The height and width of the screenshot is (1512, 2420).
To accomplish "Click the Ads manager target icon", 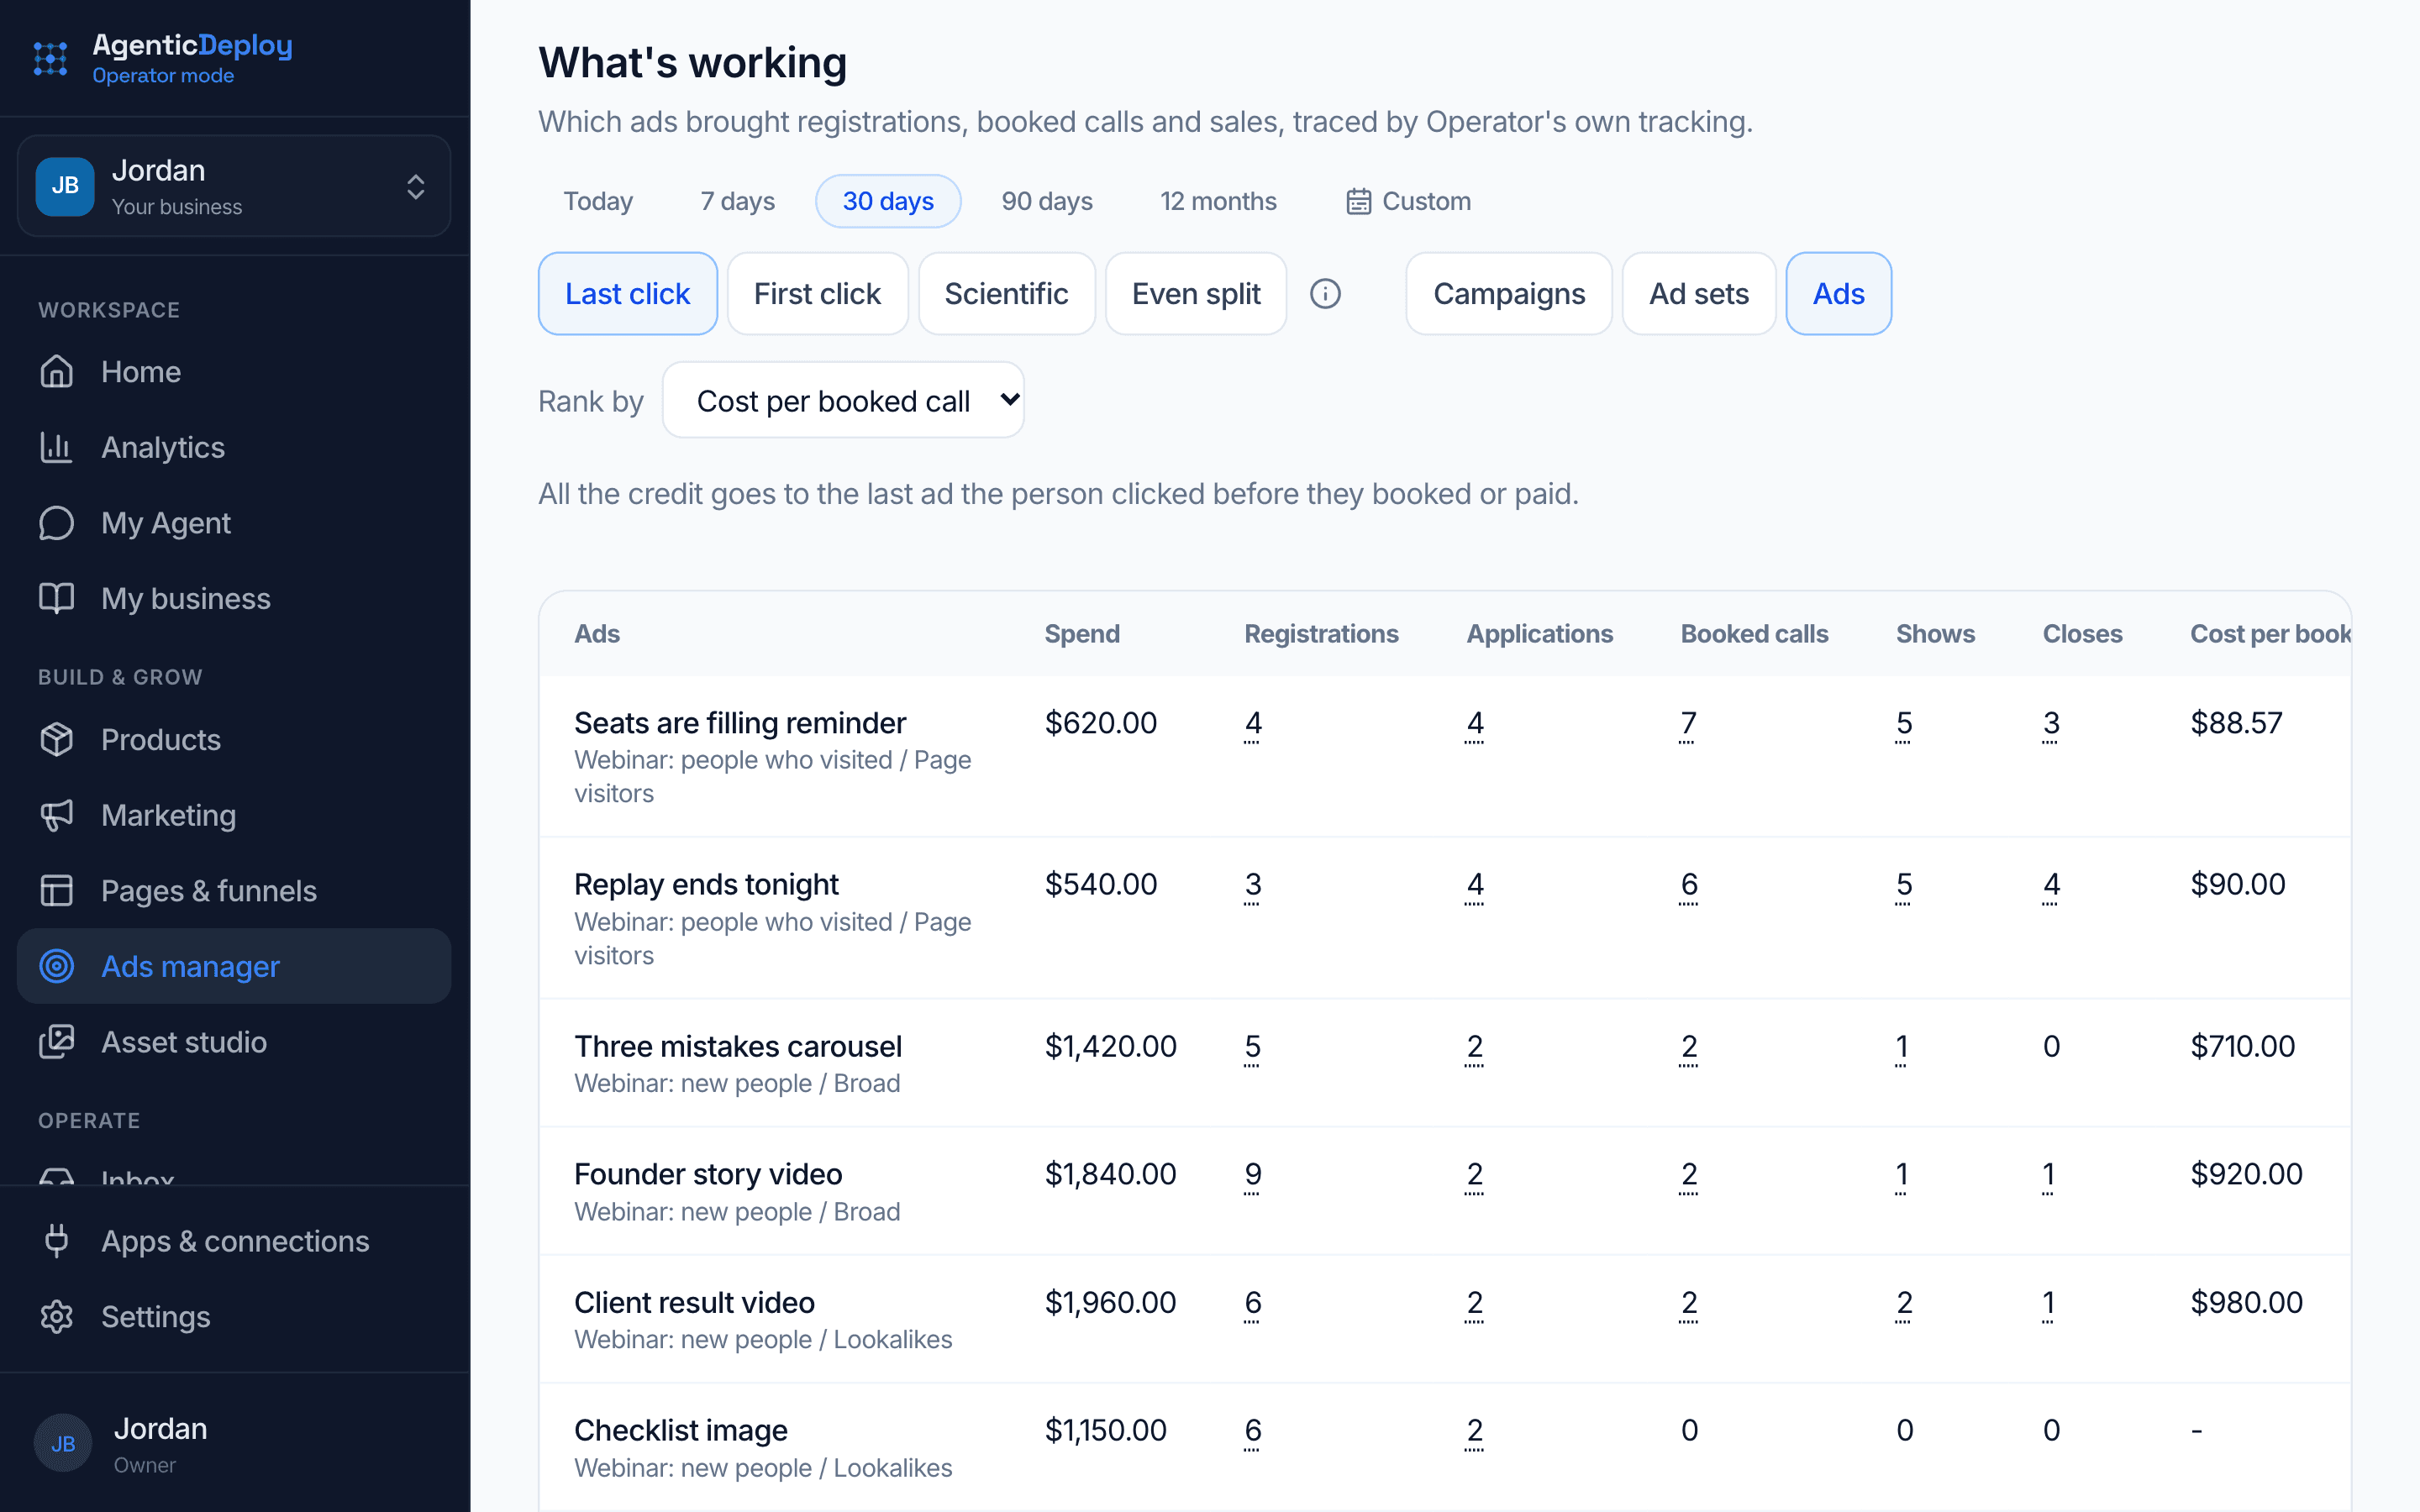I will pos(57,966).
